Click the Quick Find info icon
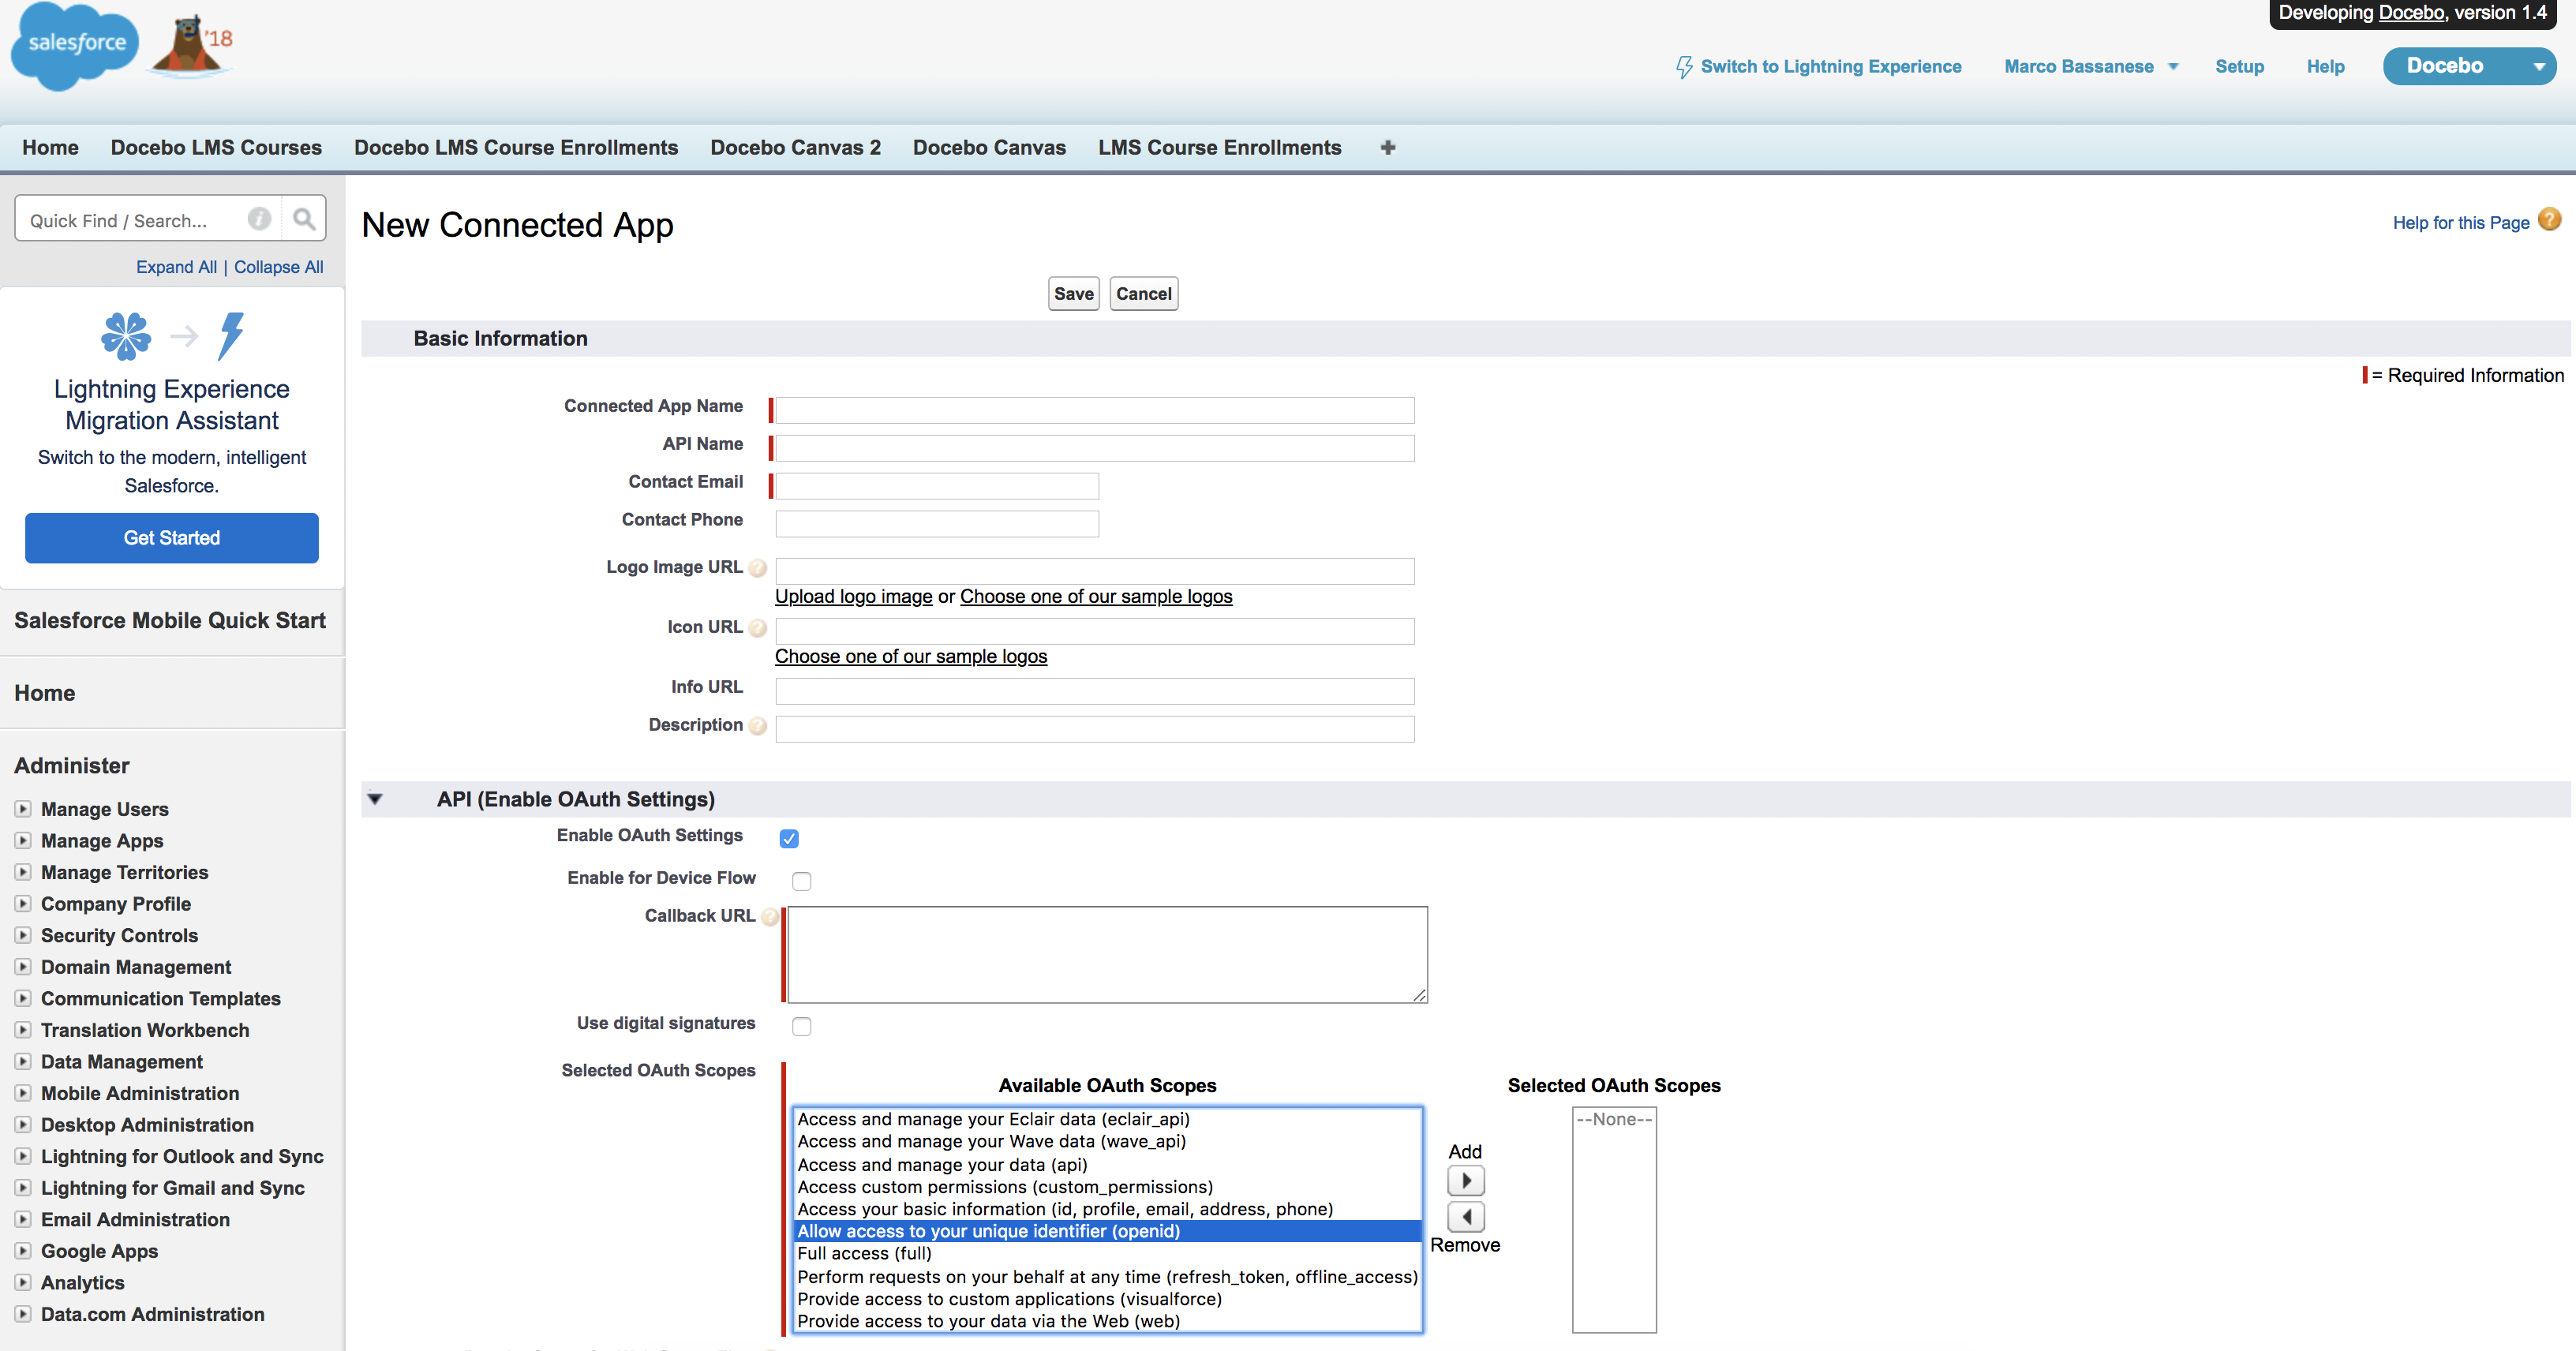 coord(259,219)
